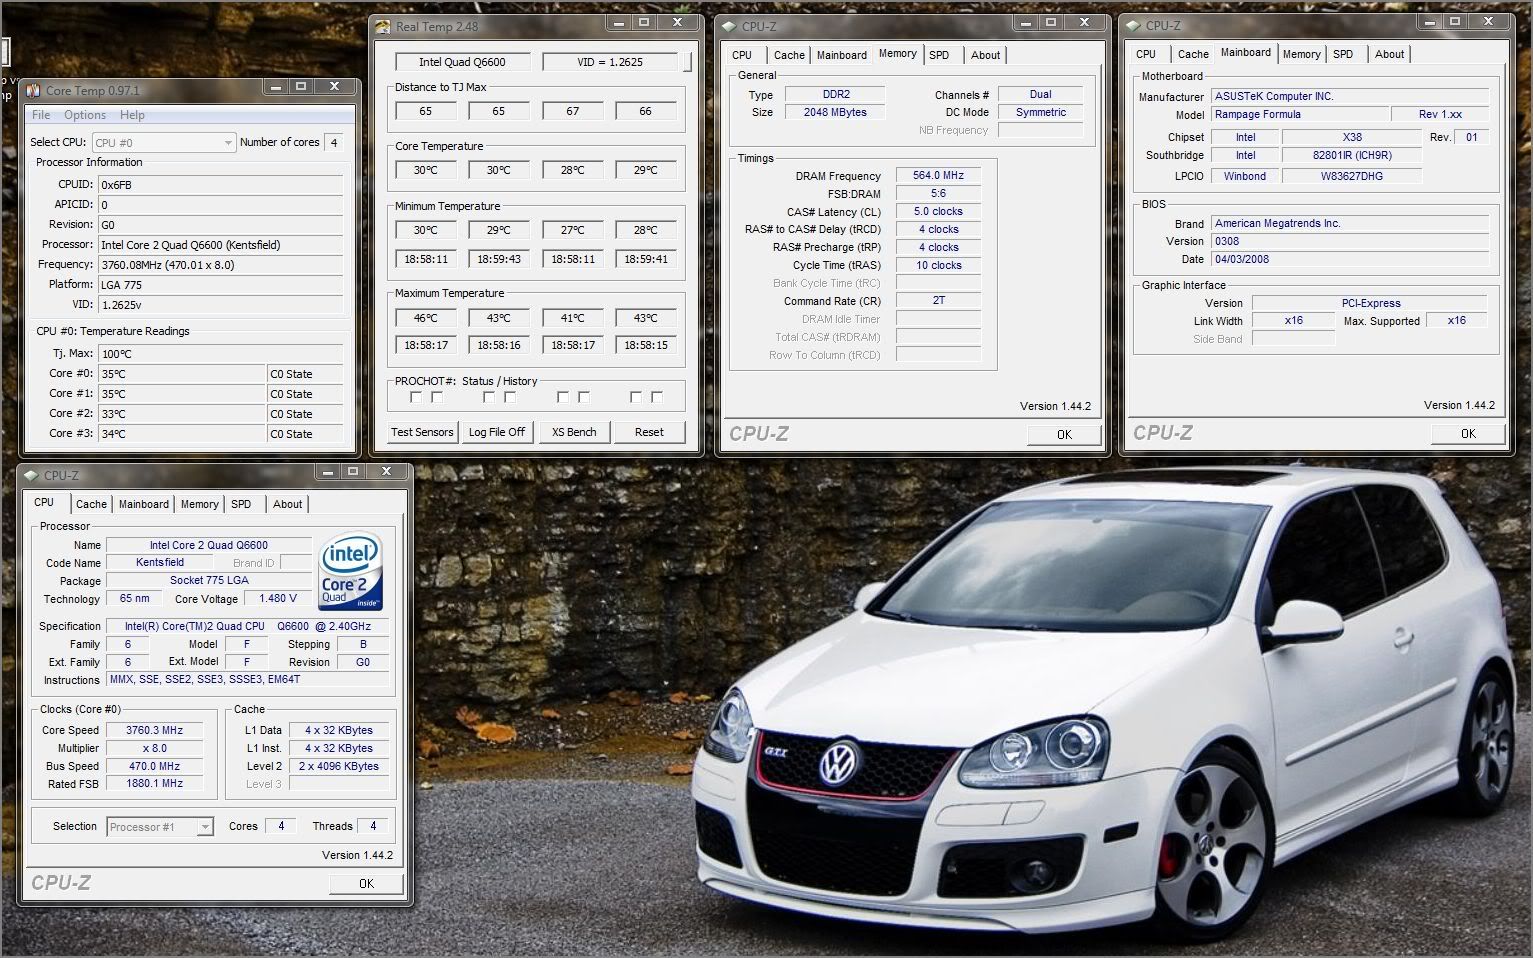The height and width of the screenshot is (958, 1533).
Task: Open Cache tab in CPU-Z Mainboard window
Action: (x=1193, y=54)
